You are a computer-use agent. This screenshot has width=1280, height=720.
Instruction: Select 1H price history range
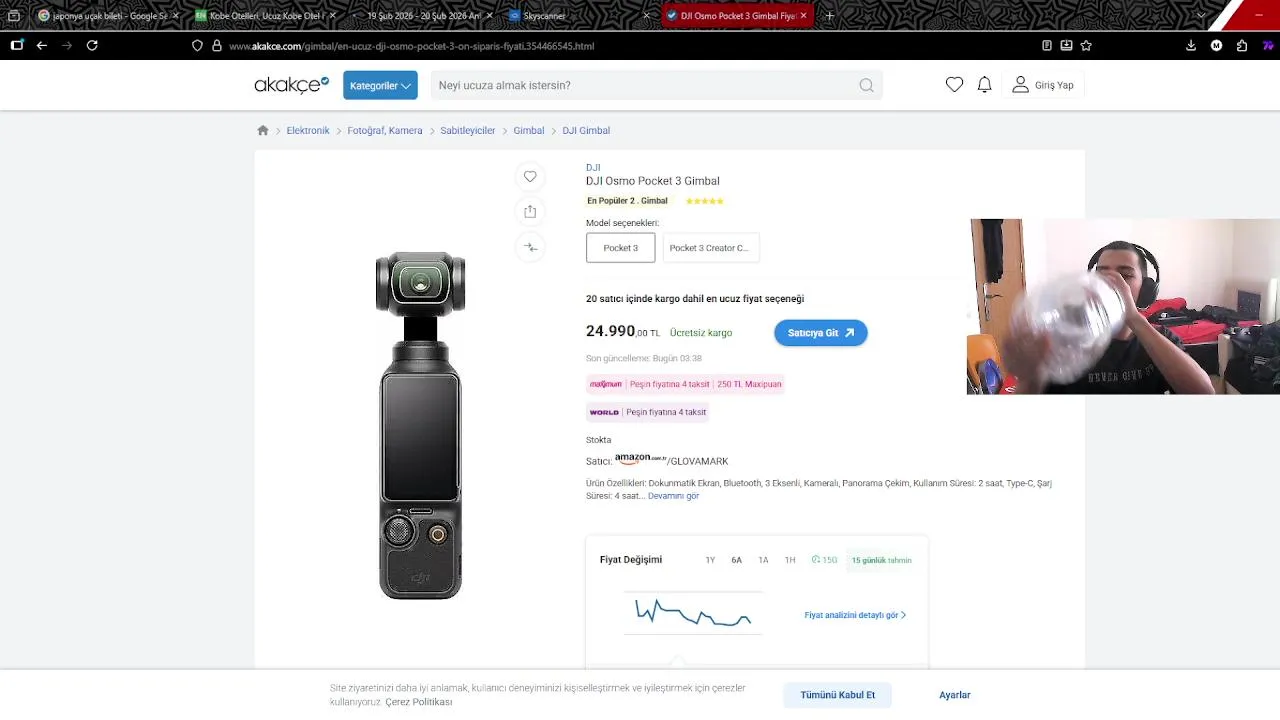pos(790,560)
